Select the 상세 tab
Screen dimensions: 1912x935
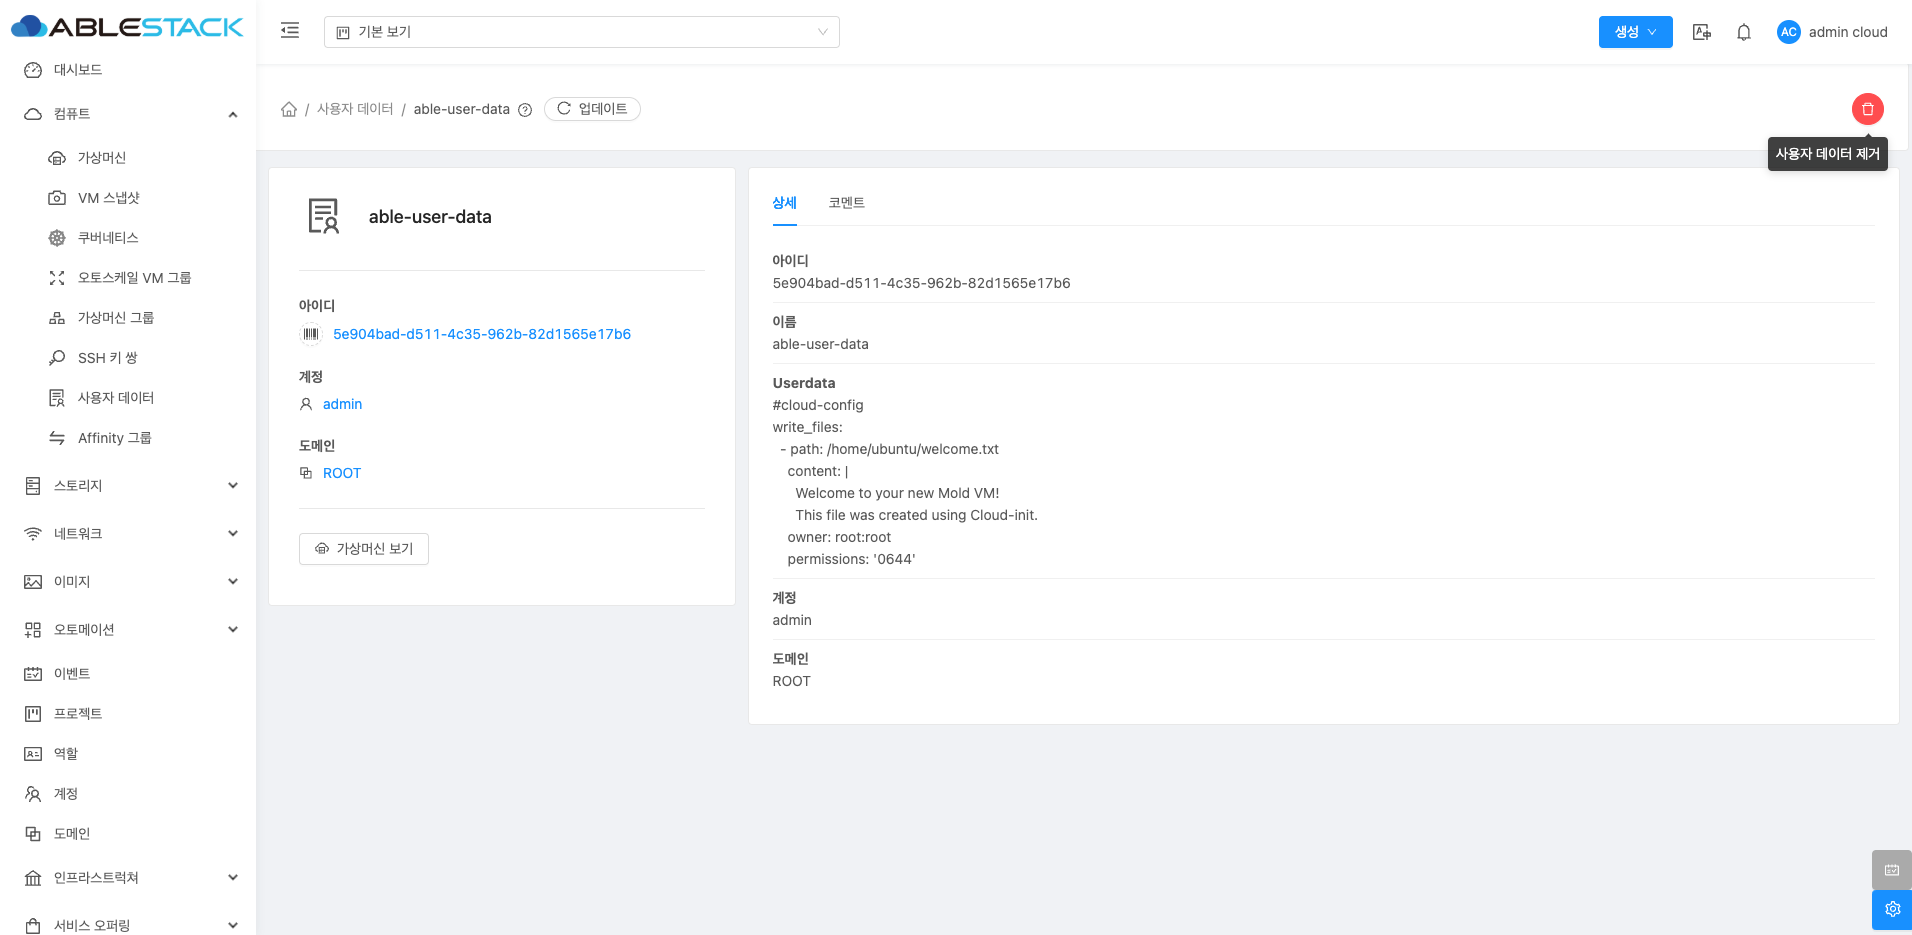click(784, 203)
